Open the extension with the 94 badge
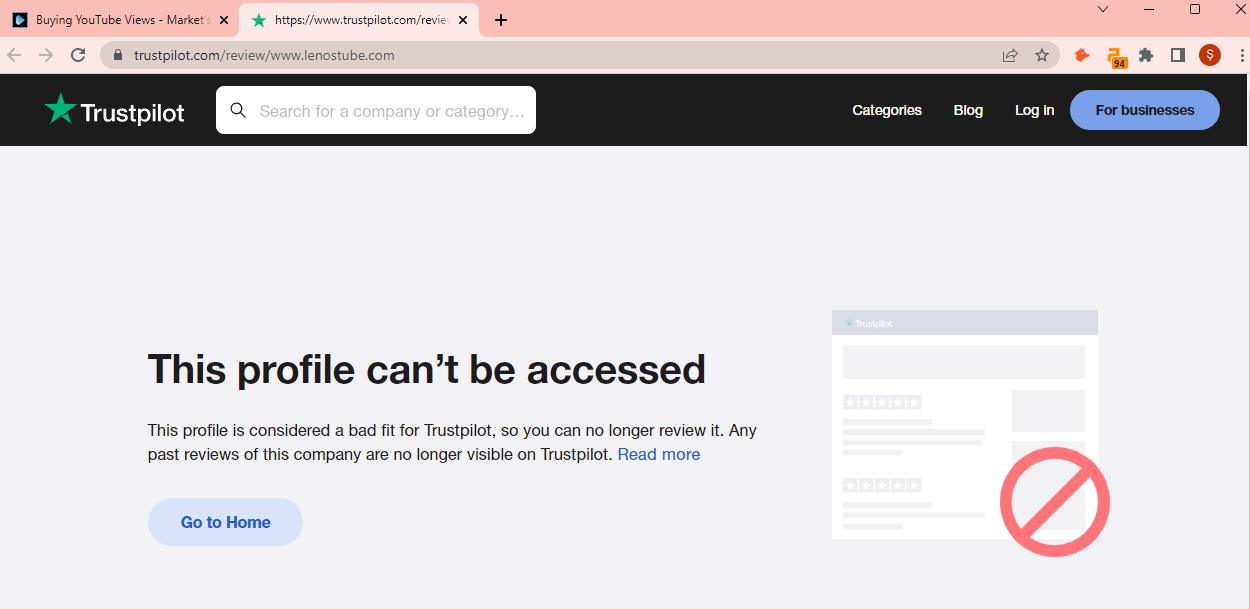 pos(1116,57)
